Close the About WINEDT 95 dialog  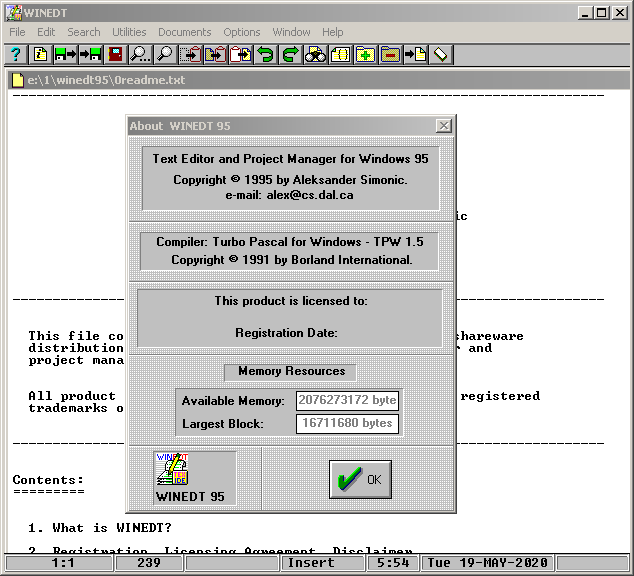(x=444, y=126)
